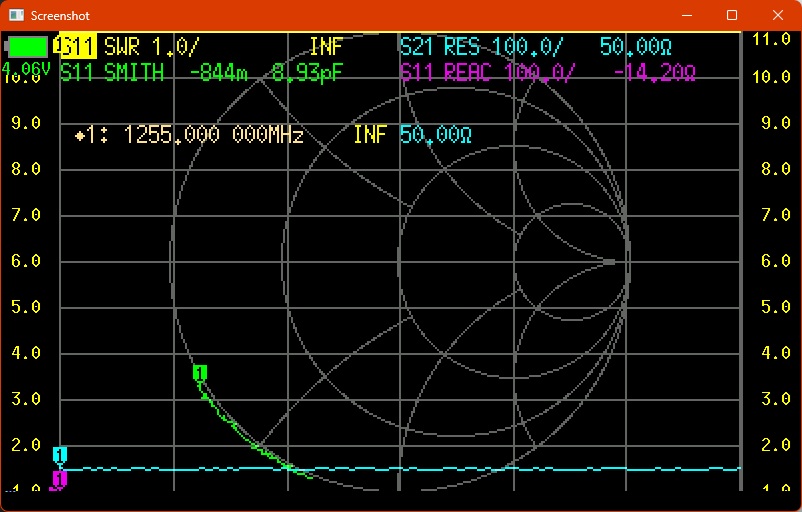This screenshot has width=802, height=512.
Task: Select the magenta marker 1 flag
Action: click(58, 480)
